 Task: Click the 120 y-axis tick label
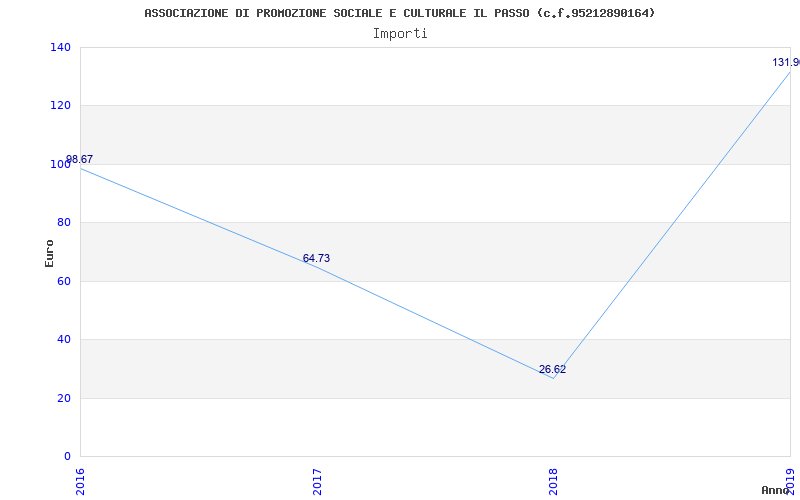click(60, 106)
